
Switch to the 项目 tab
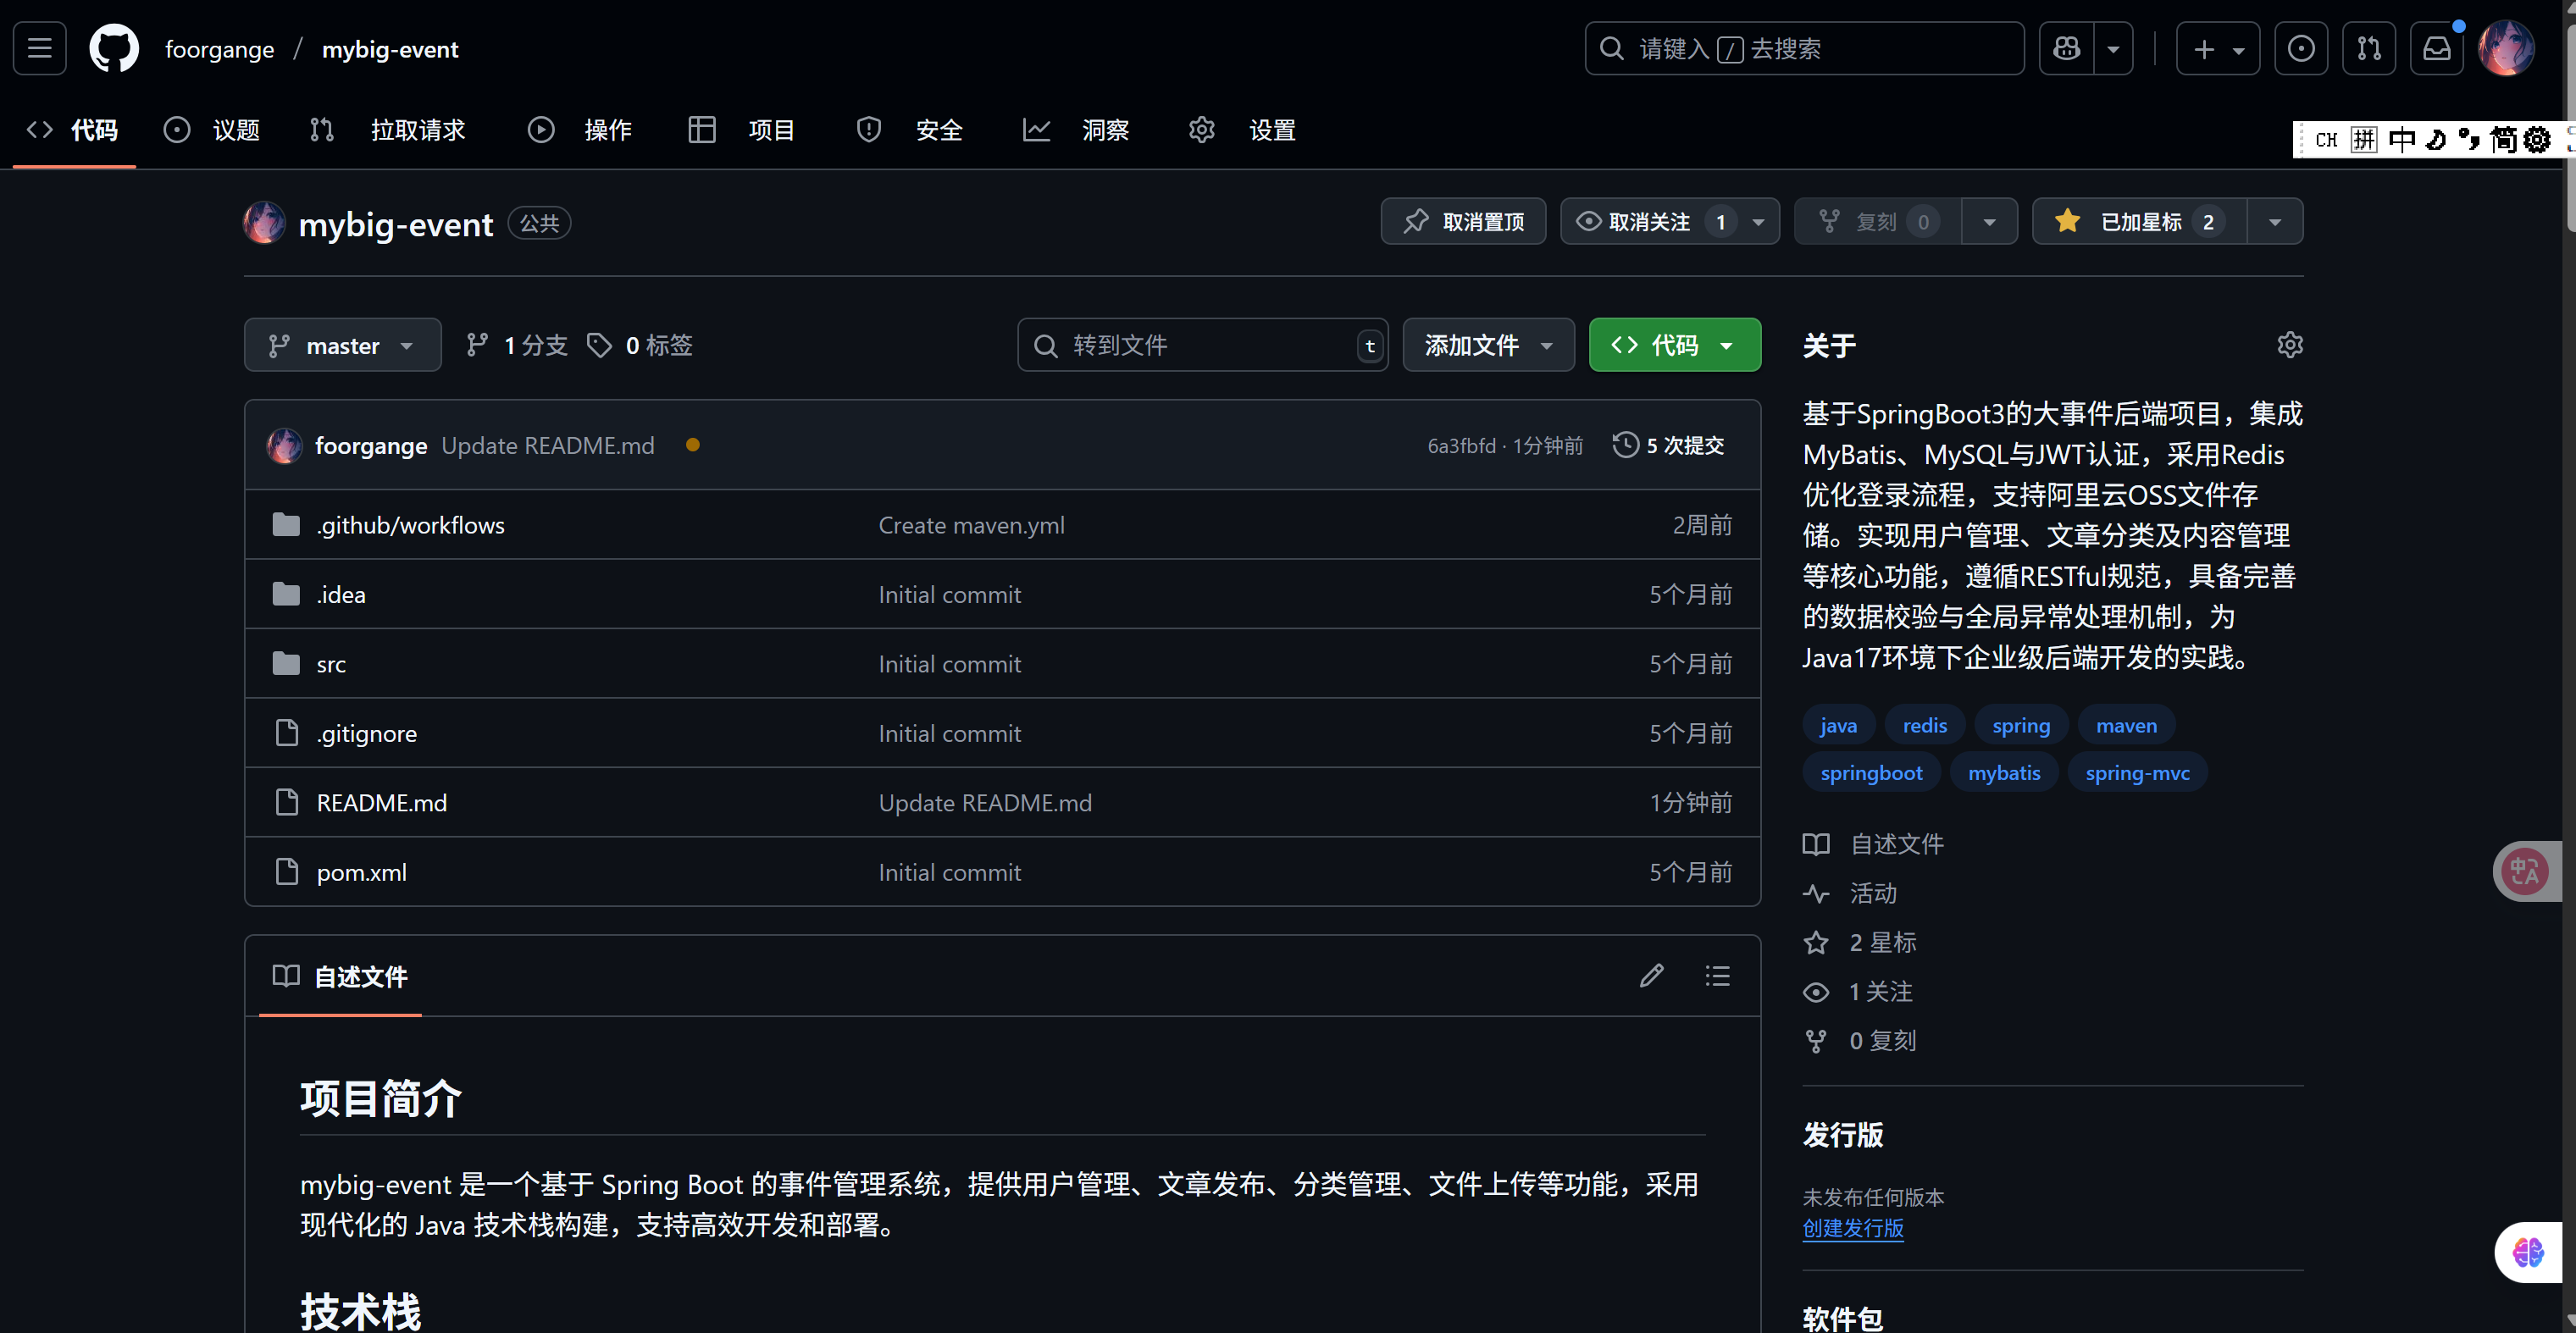[742, 130]
